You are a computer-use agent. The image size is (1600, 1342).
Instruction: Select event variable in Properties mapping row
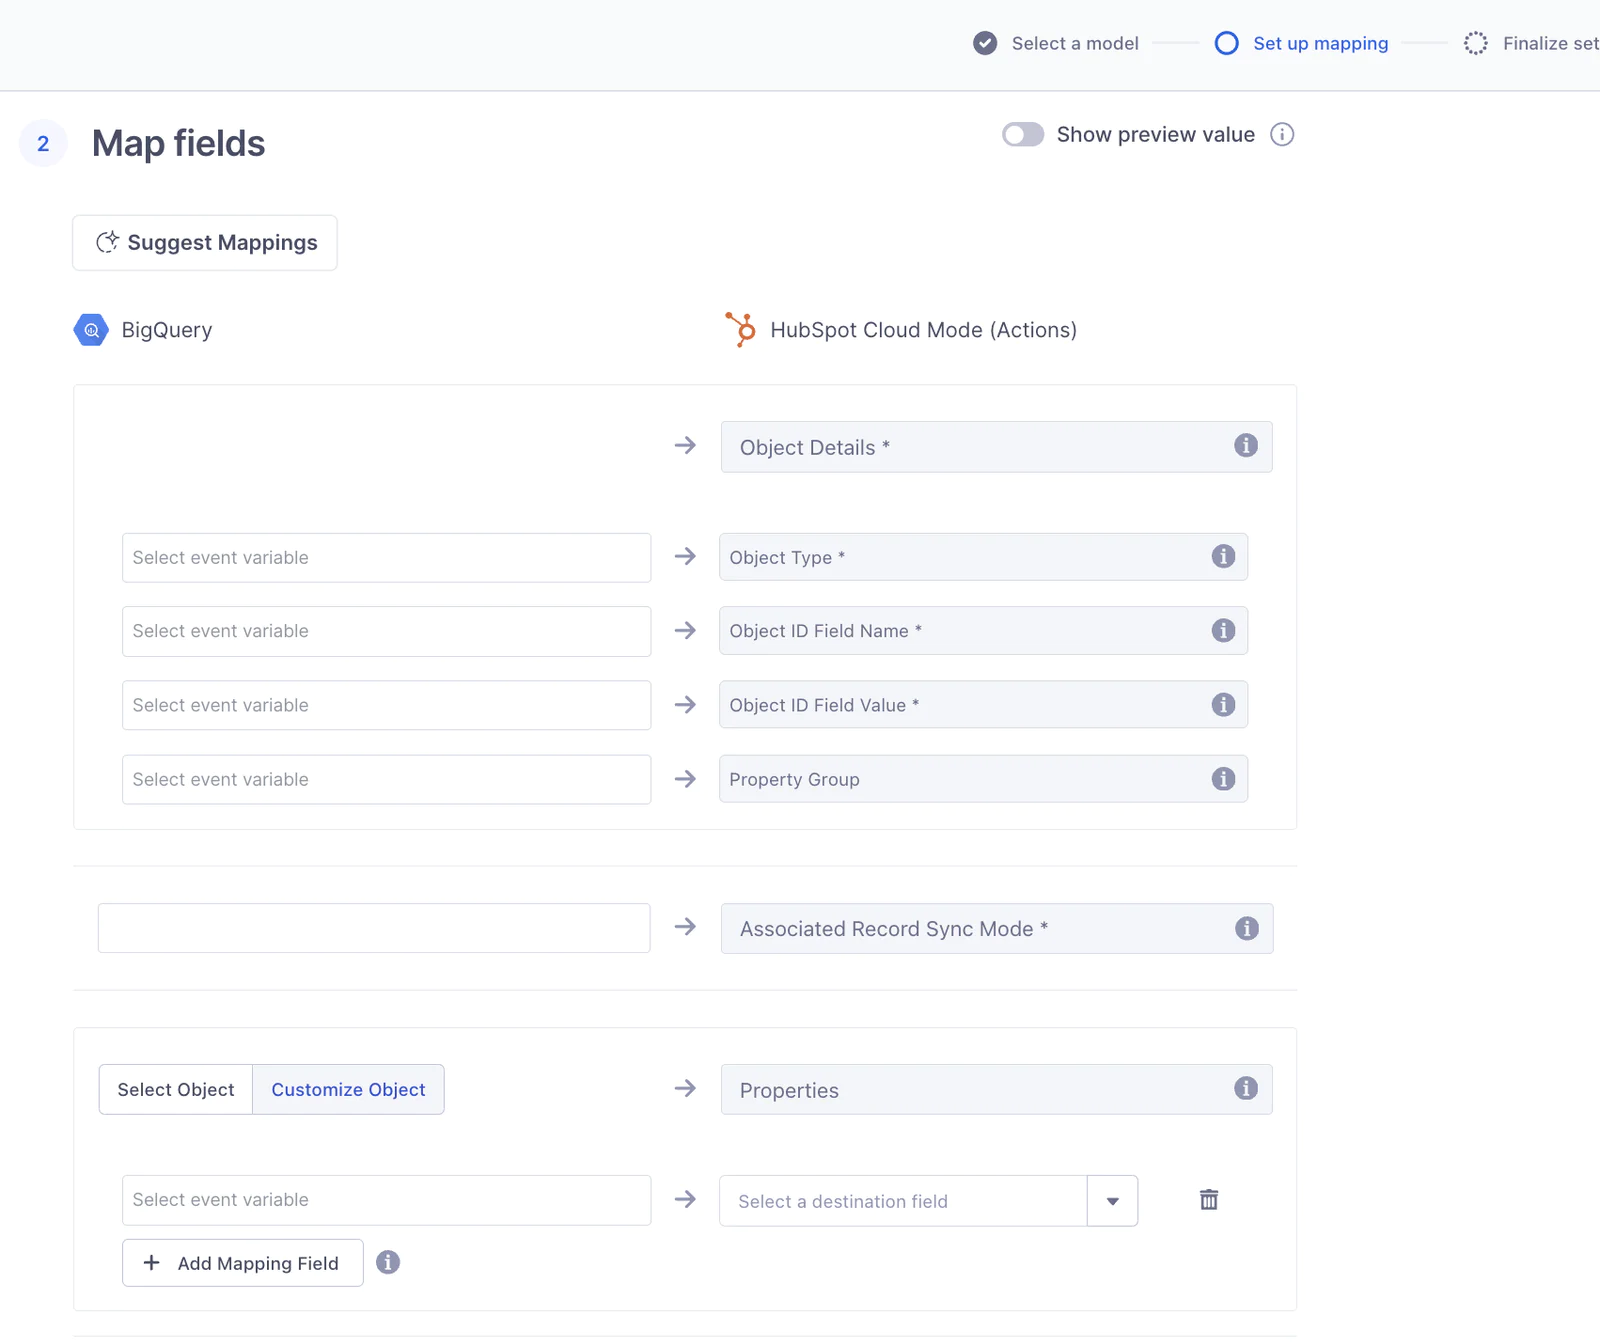pos(386,1201)
